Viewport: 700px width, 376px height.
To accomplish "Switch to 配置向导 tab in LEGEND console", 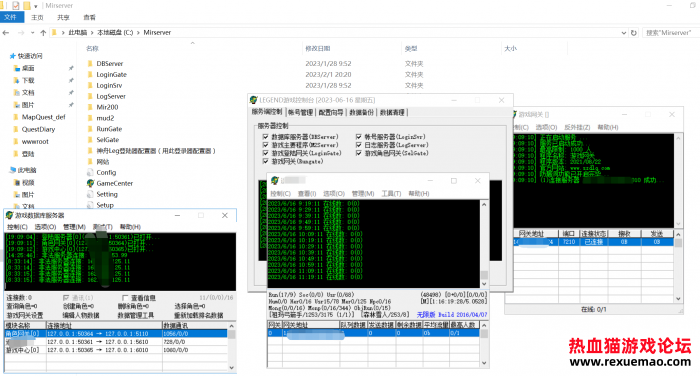I will 331,113.
